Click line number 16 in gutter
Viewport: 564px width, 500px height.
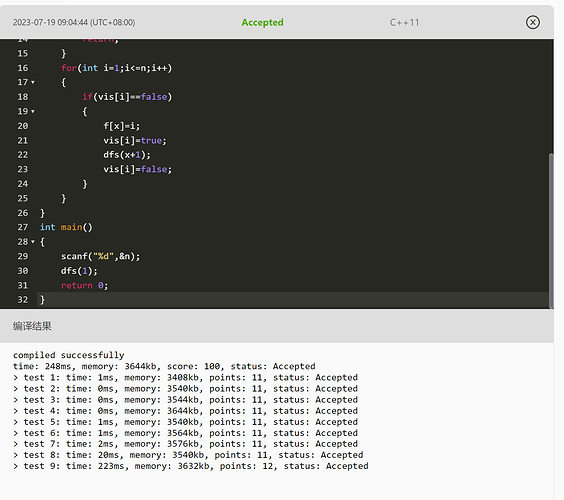click(23, 68)
